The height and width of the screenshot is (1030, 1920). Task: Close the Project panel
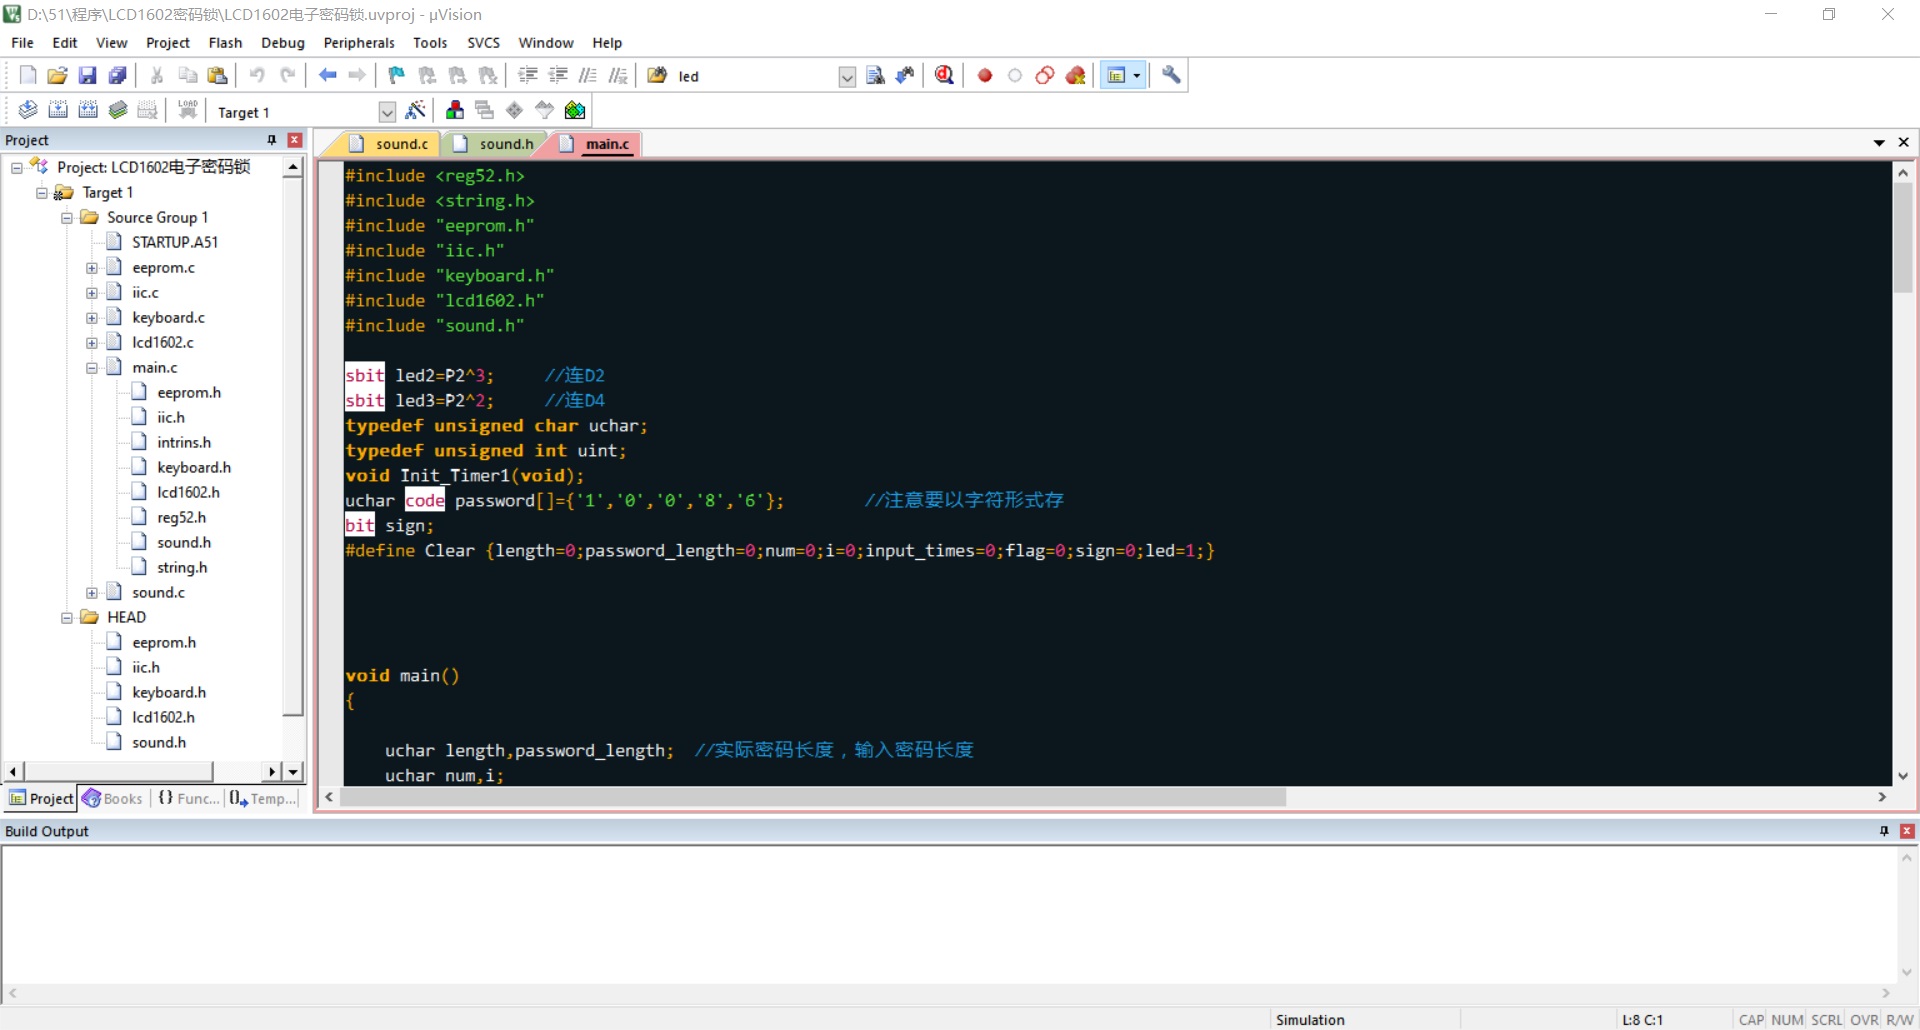click(294, 140)
